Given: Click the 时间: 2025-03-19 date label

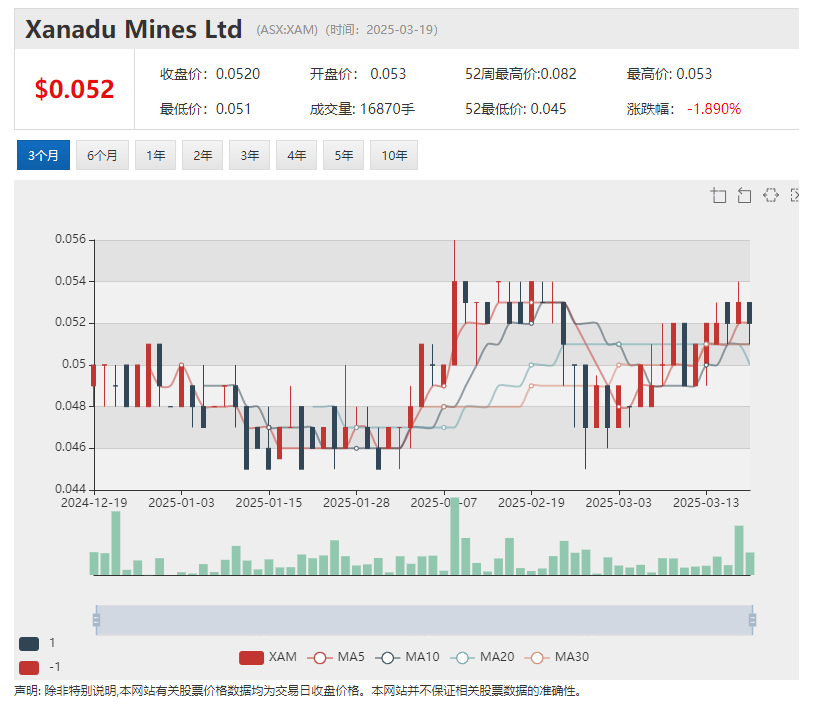Looking at the screenshot, I should tap(381, 30).
